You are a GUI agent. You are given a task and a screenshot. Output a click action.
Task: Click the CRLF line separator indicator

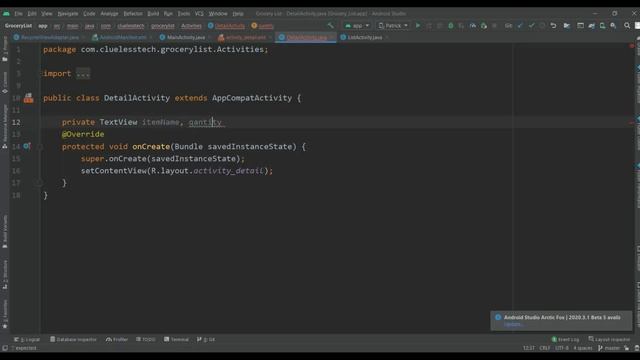point(545,348)
